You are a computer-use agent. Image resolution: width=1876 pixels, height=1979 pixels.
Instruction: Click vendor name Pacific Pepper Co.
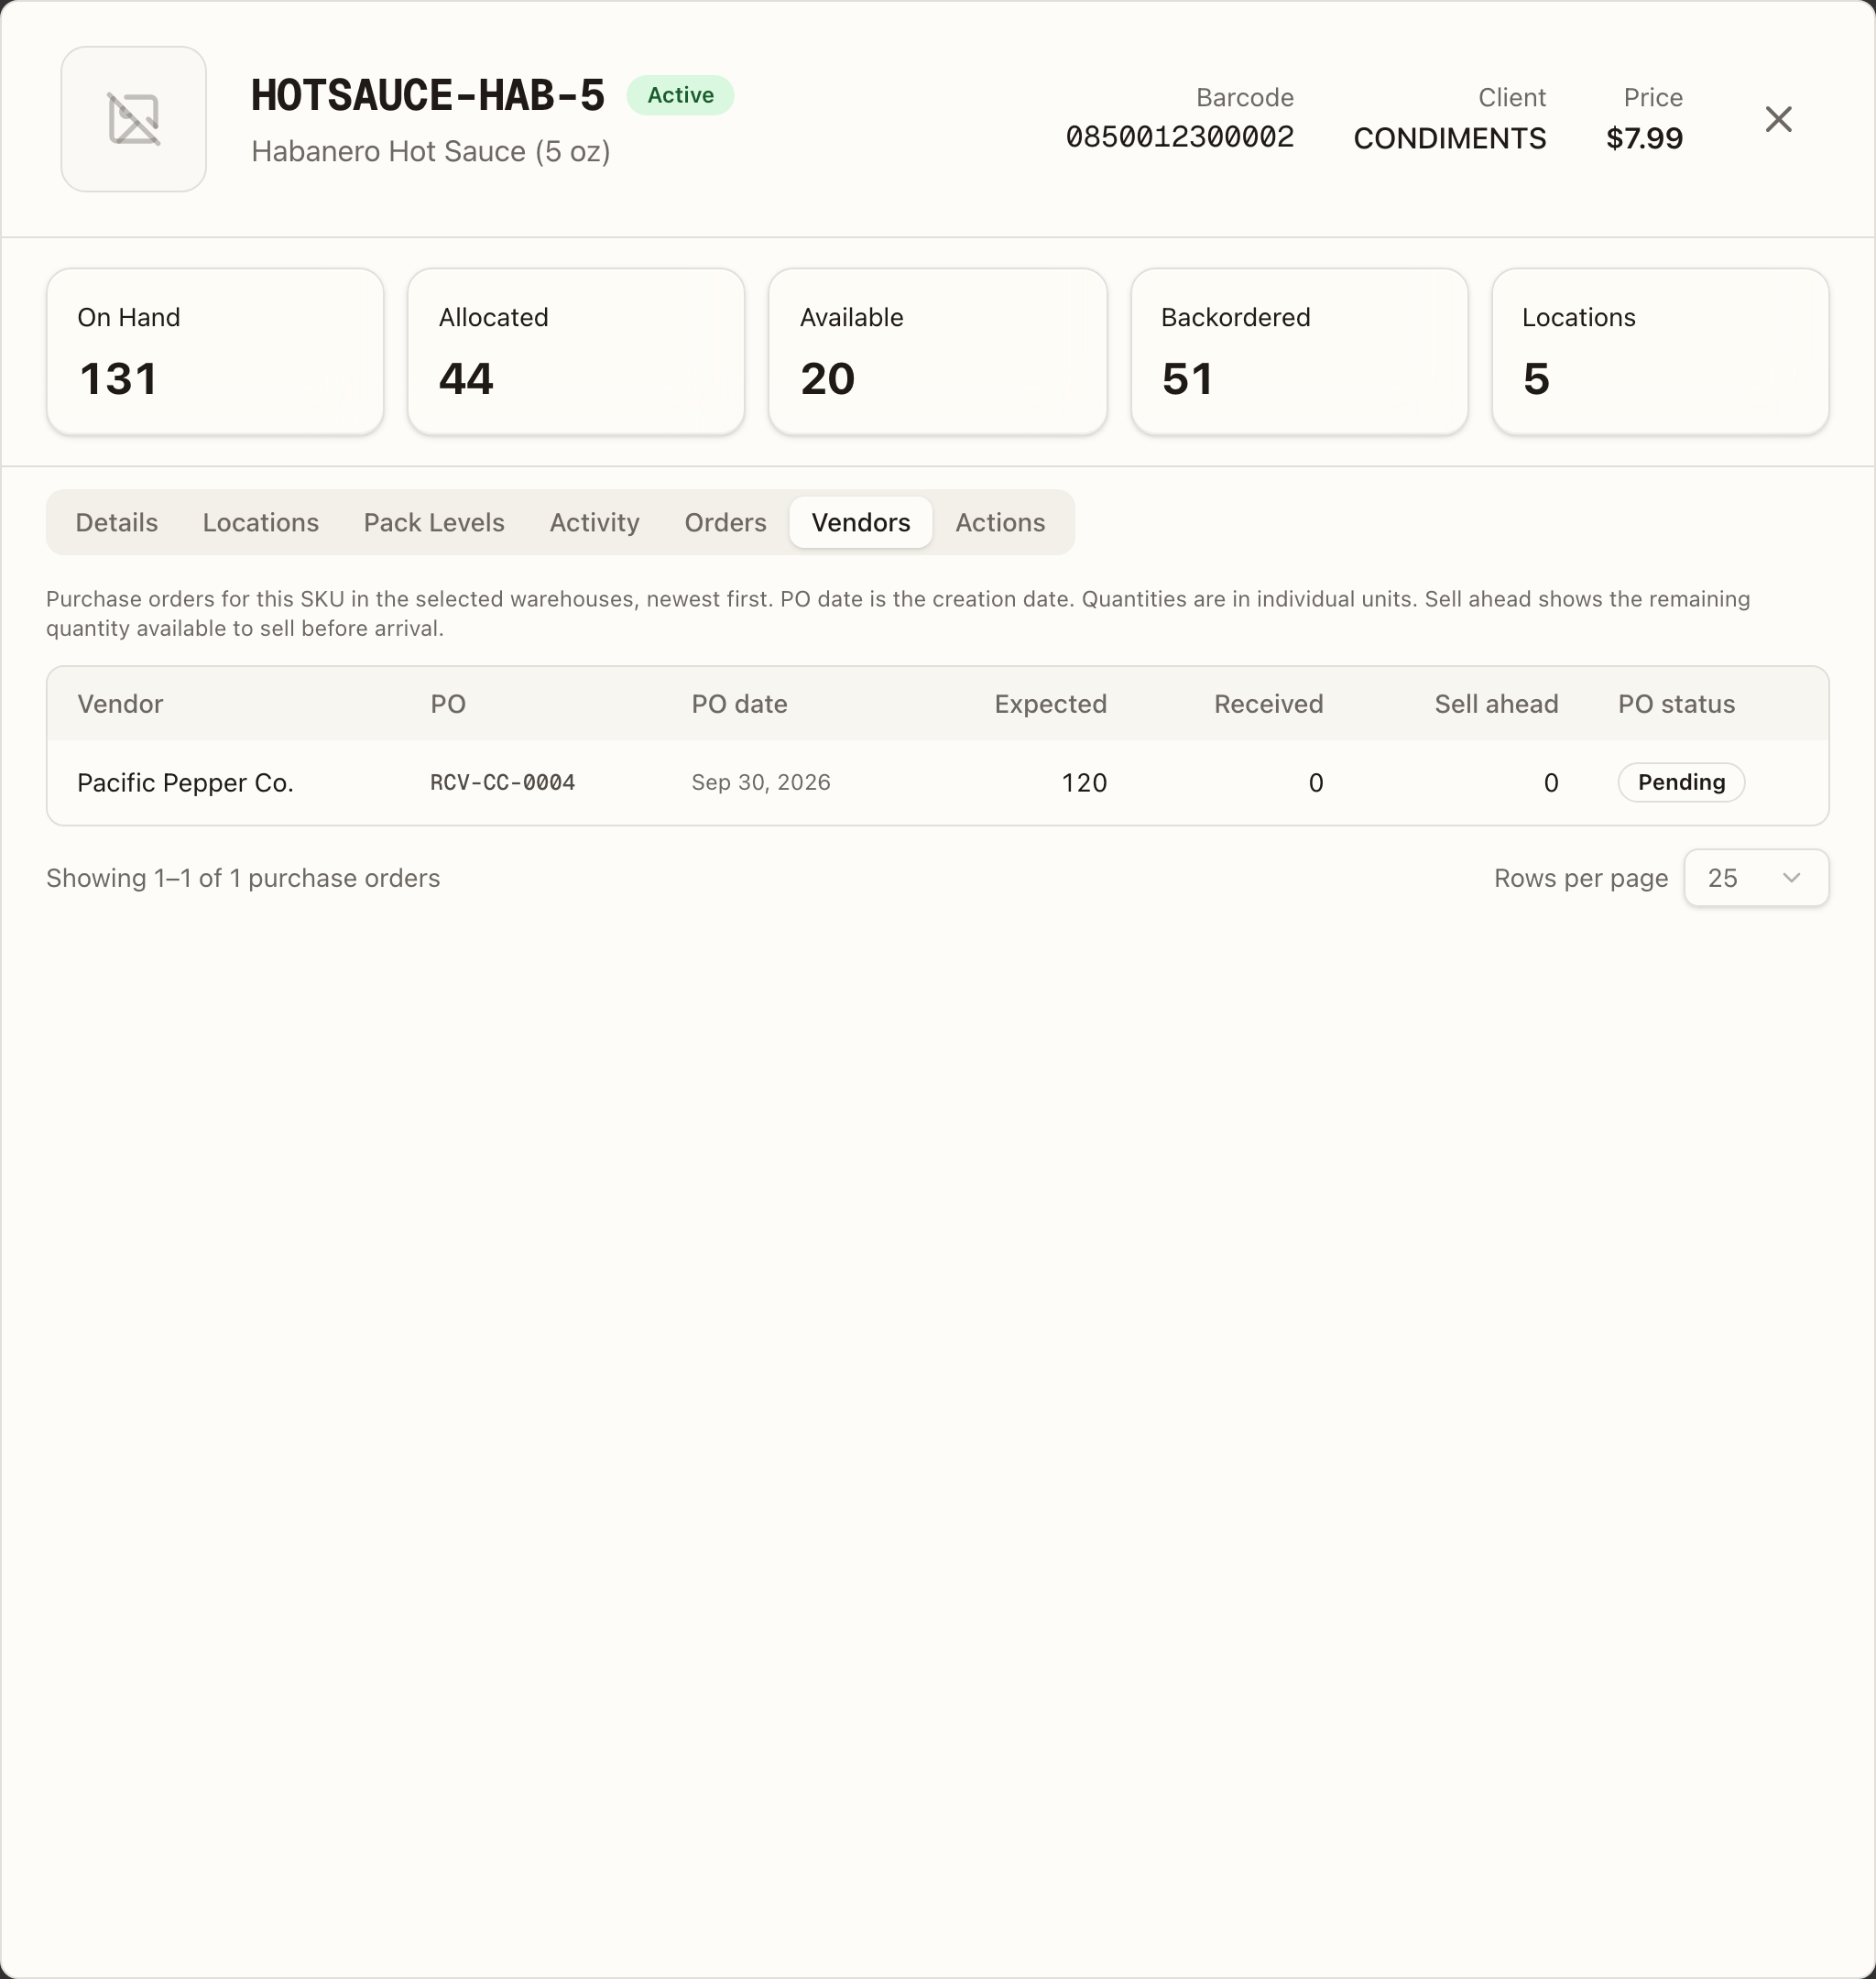(x=185, y=782)
